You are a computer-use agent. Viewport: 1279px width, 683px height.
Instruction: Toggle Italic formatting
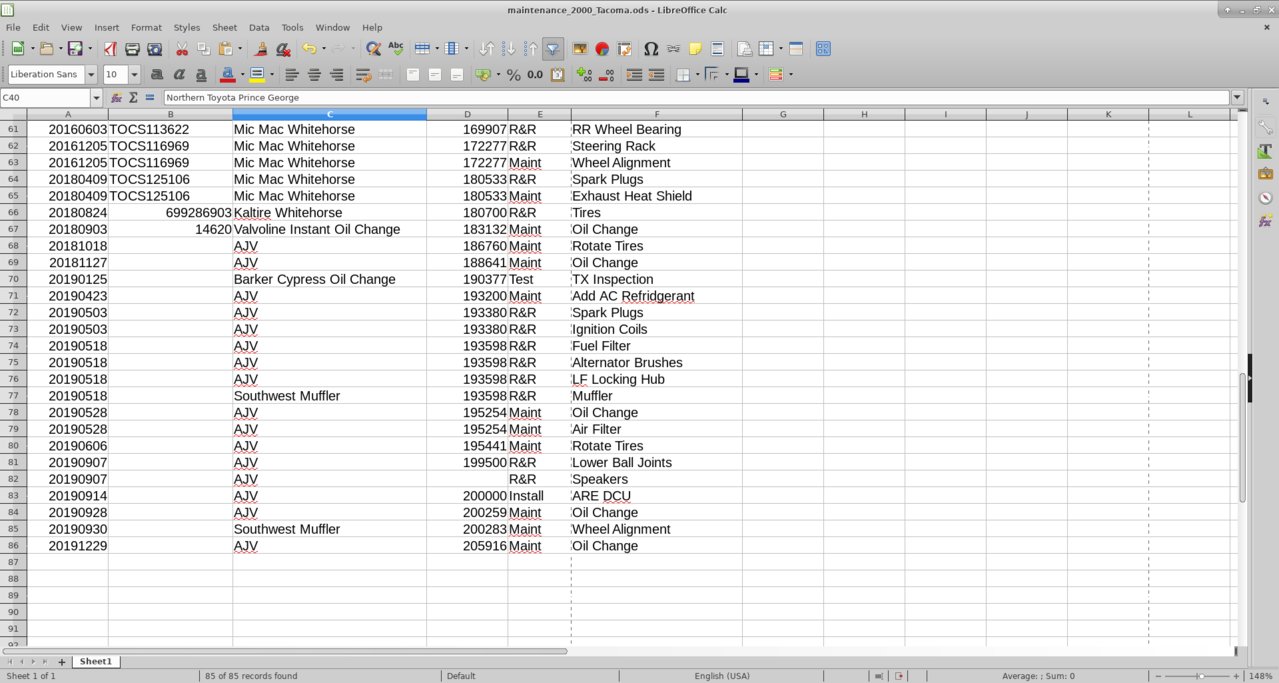179,74
